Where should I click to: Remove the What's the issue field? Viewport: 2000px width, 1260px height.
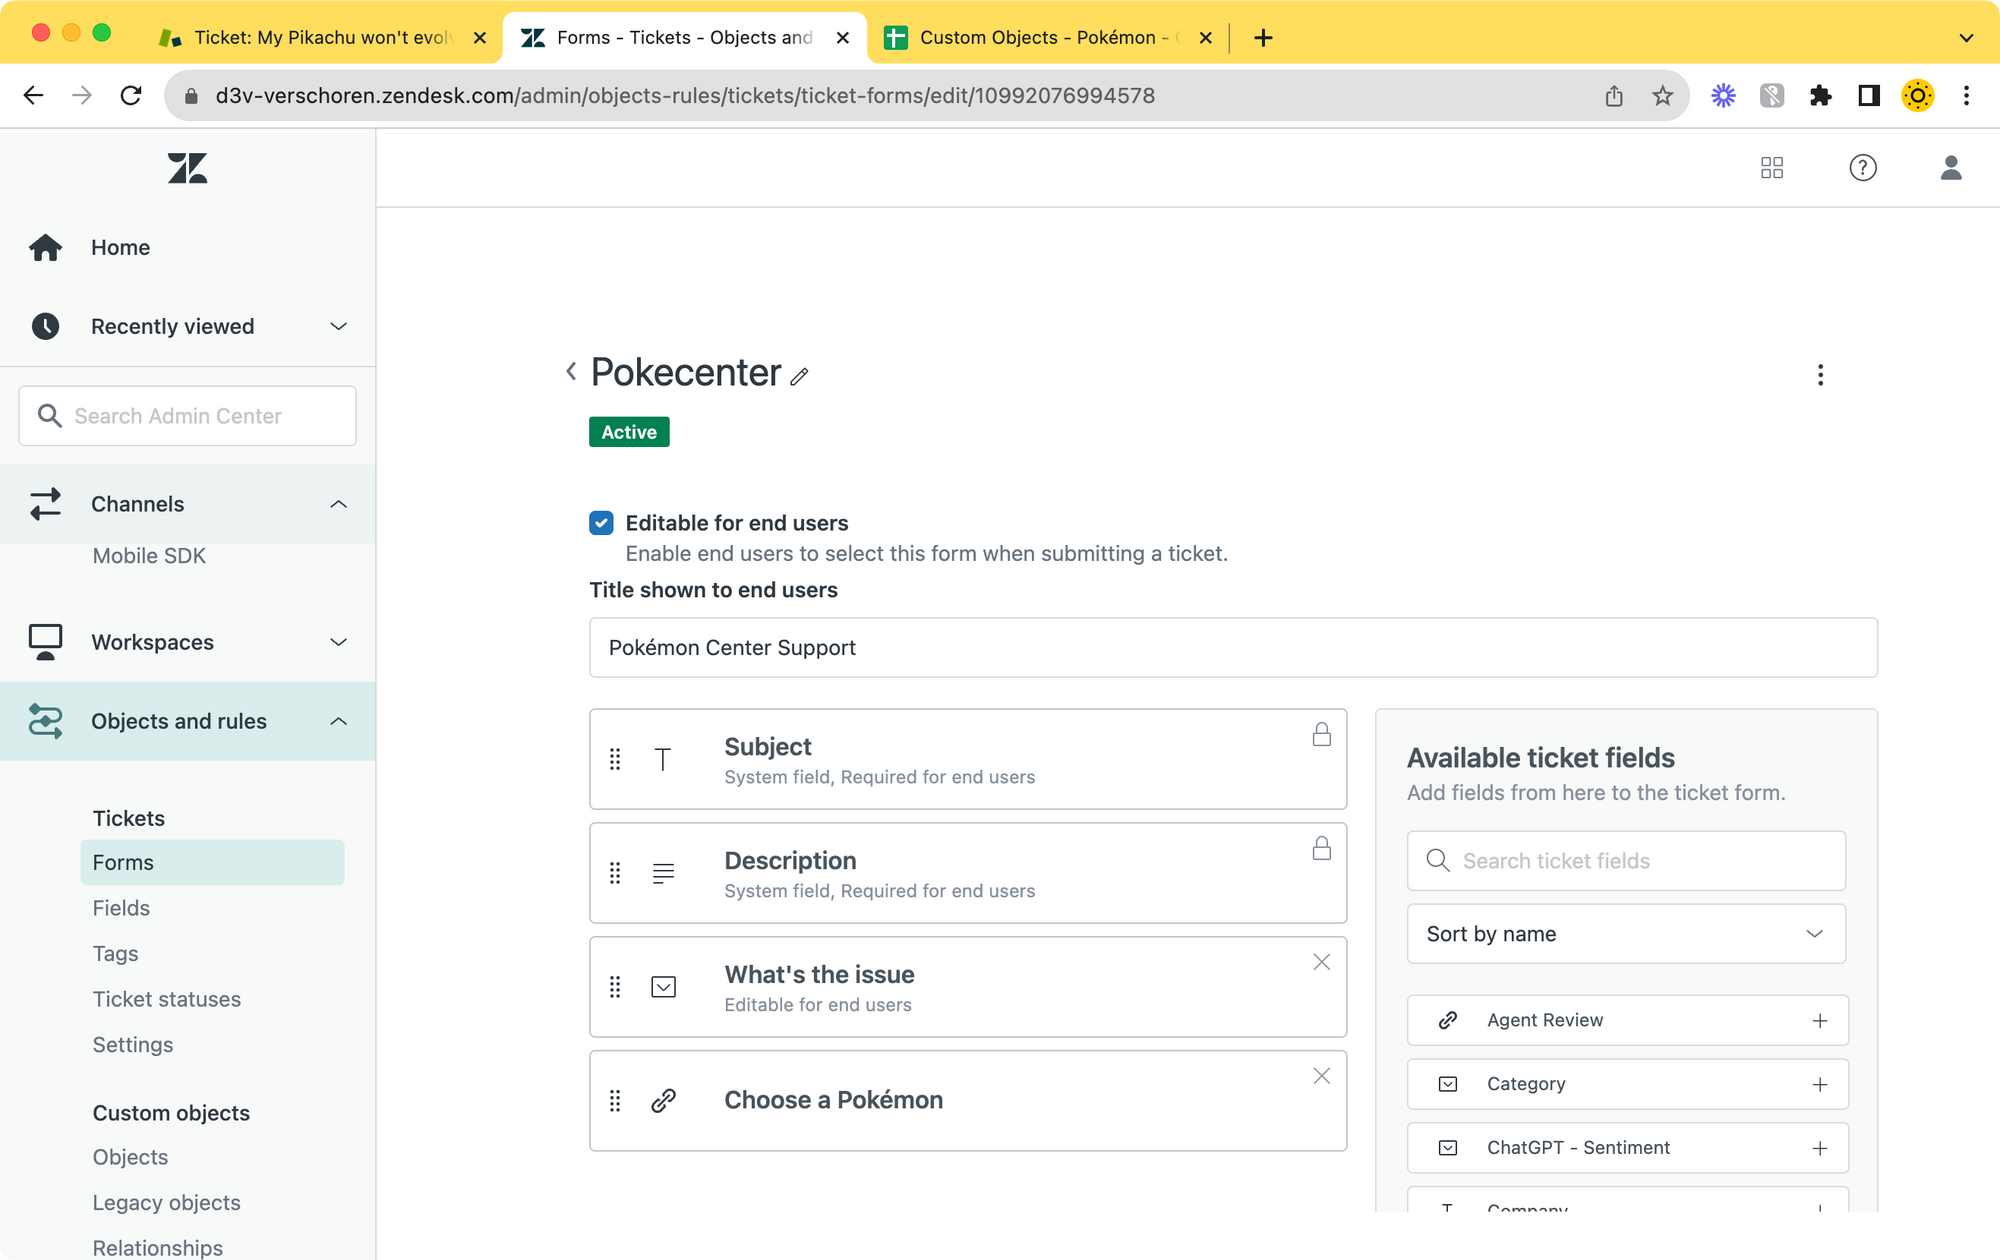(x=1321, y=962)
